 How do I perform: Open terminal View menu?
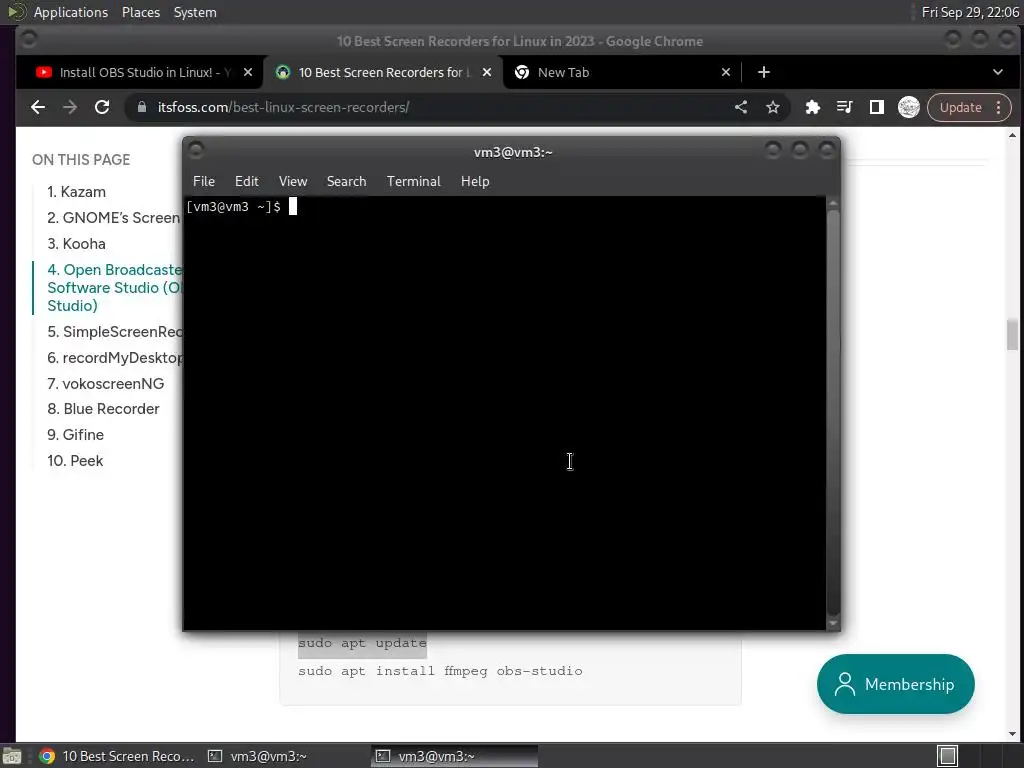(x=293, y=182)
